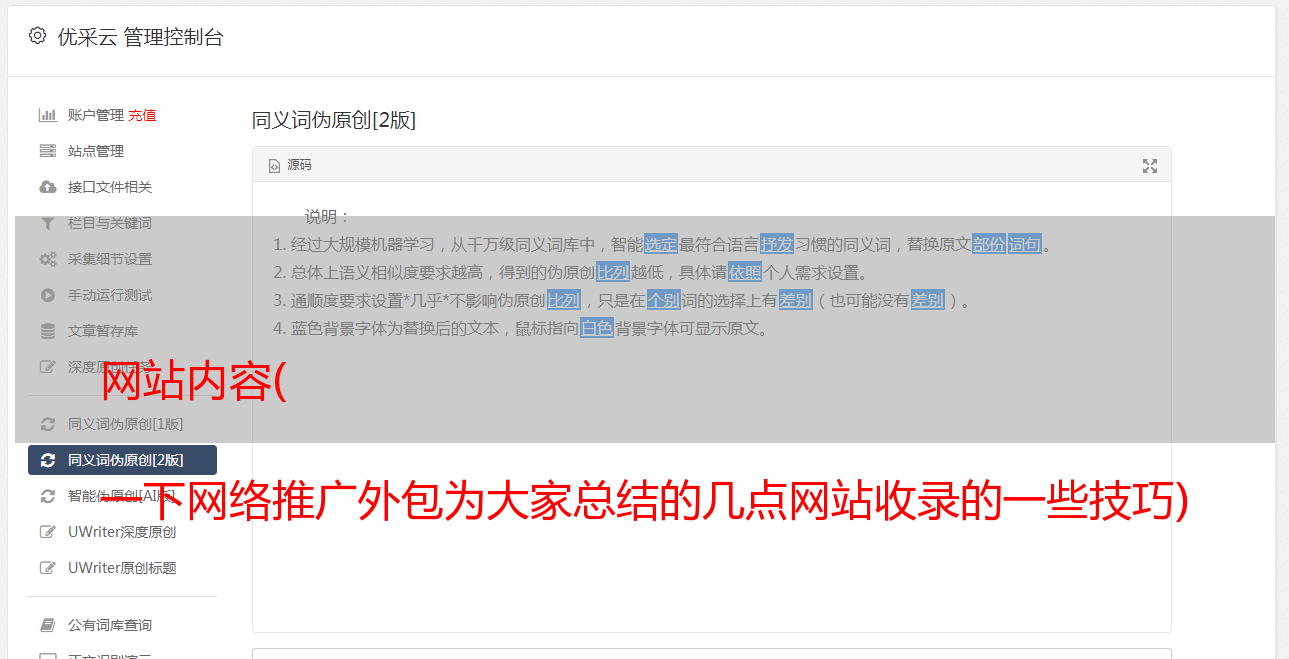Screen dimensions: 1289x659
Task: Click the cloud upload icon for 接口文件相关
Action: (47, 187)
